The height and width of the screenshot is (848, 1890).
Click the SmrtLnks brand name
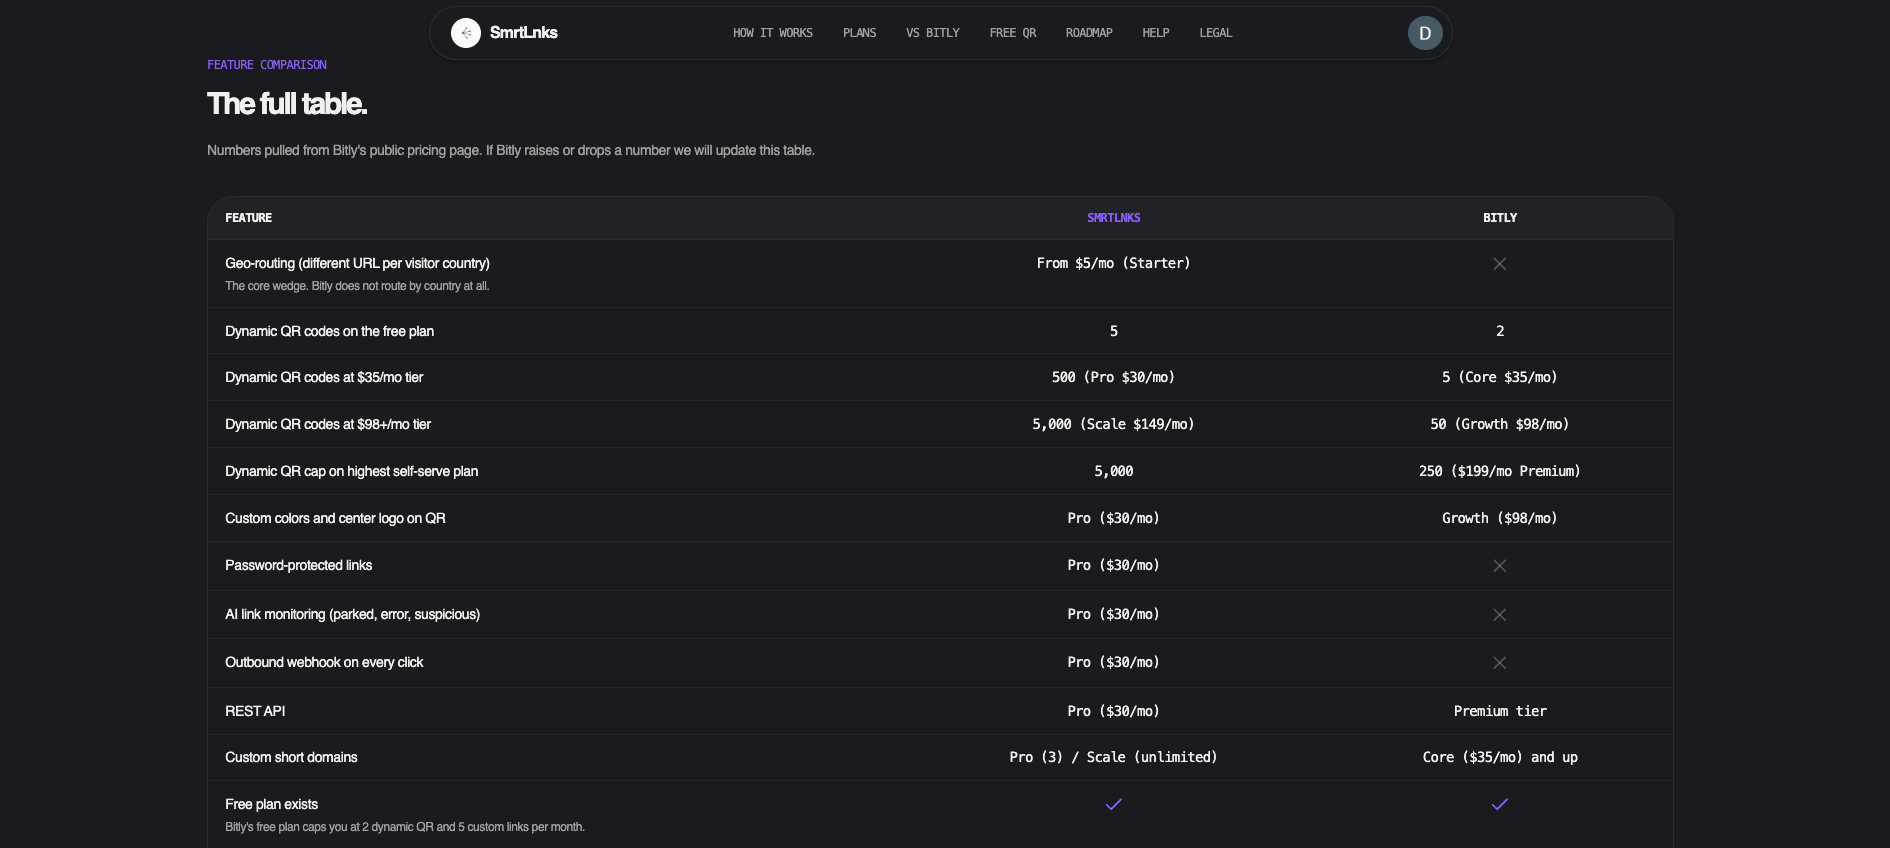point(523,33)
